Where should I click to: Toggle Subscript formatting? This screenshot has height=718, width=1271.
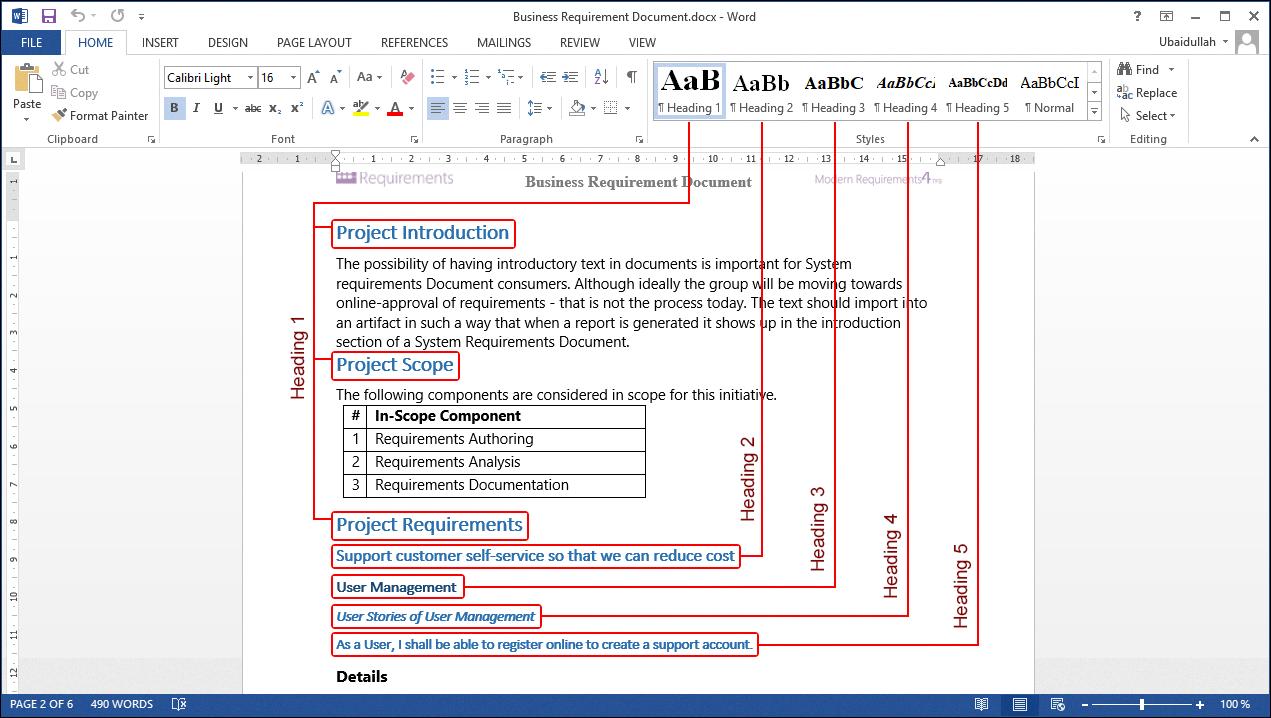(x=276, y=108)
